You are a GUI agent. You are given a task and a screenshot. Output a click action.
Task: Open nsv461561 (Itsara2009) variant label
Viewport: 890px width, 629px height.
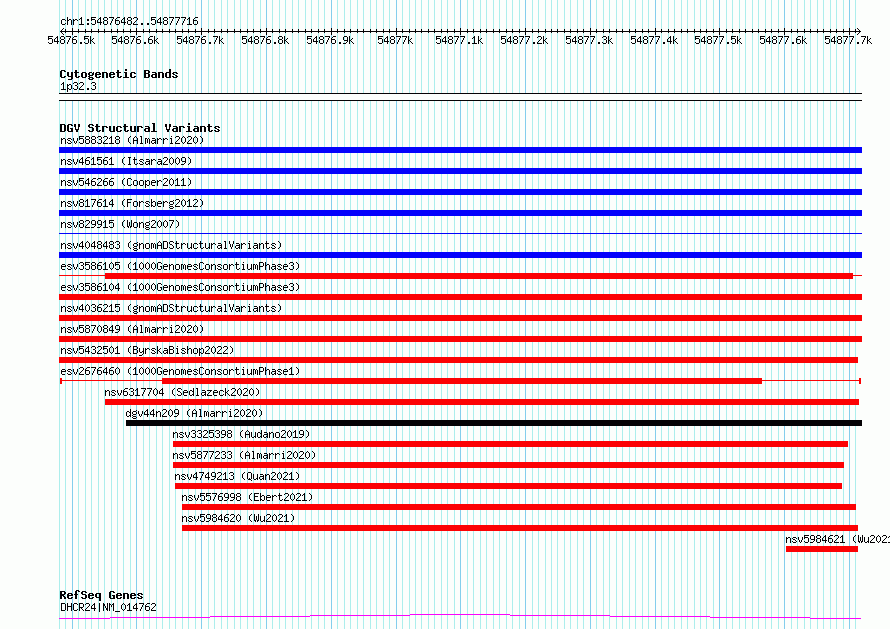point(126,161)
